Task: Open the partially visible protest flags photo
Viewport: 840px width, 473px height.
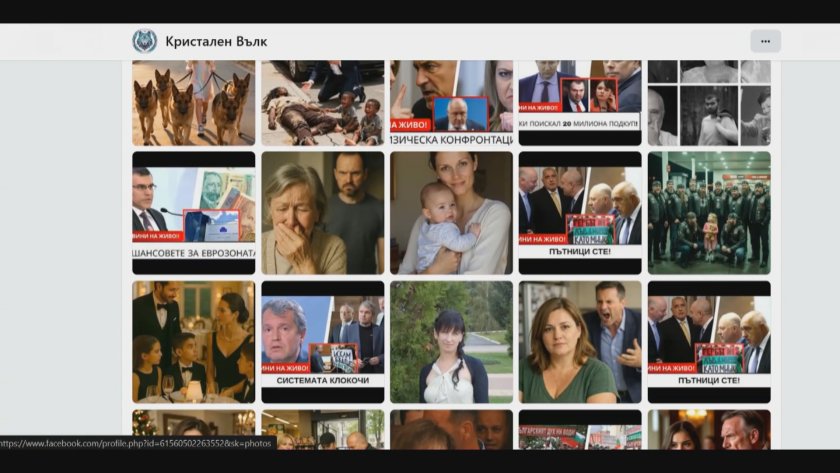Action: [x=580, y=429]
